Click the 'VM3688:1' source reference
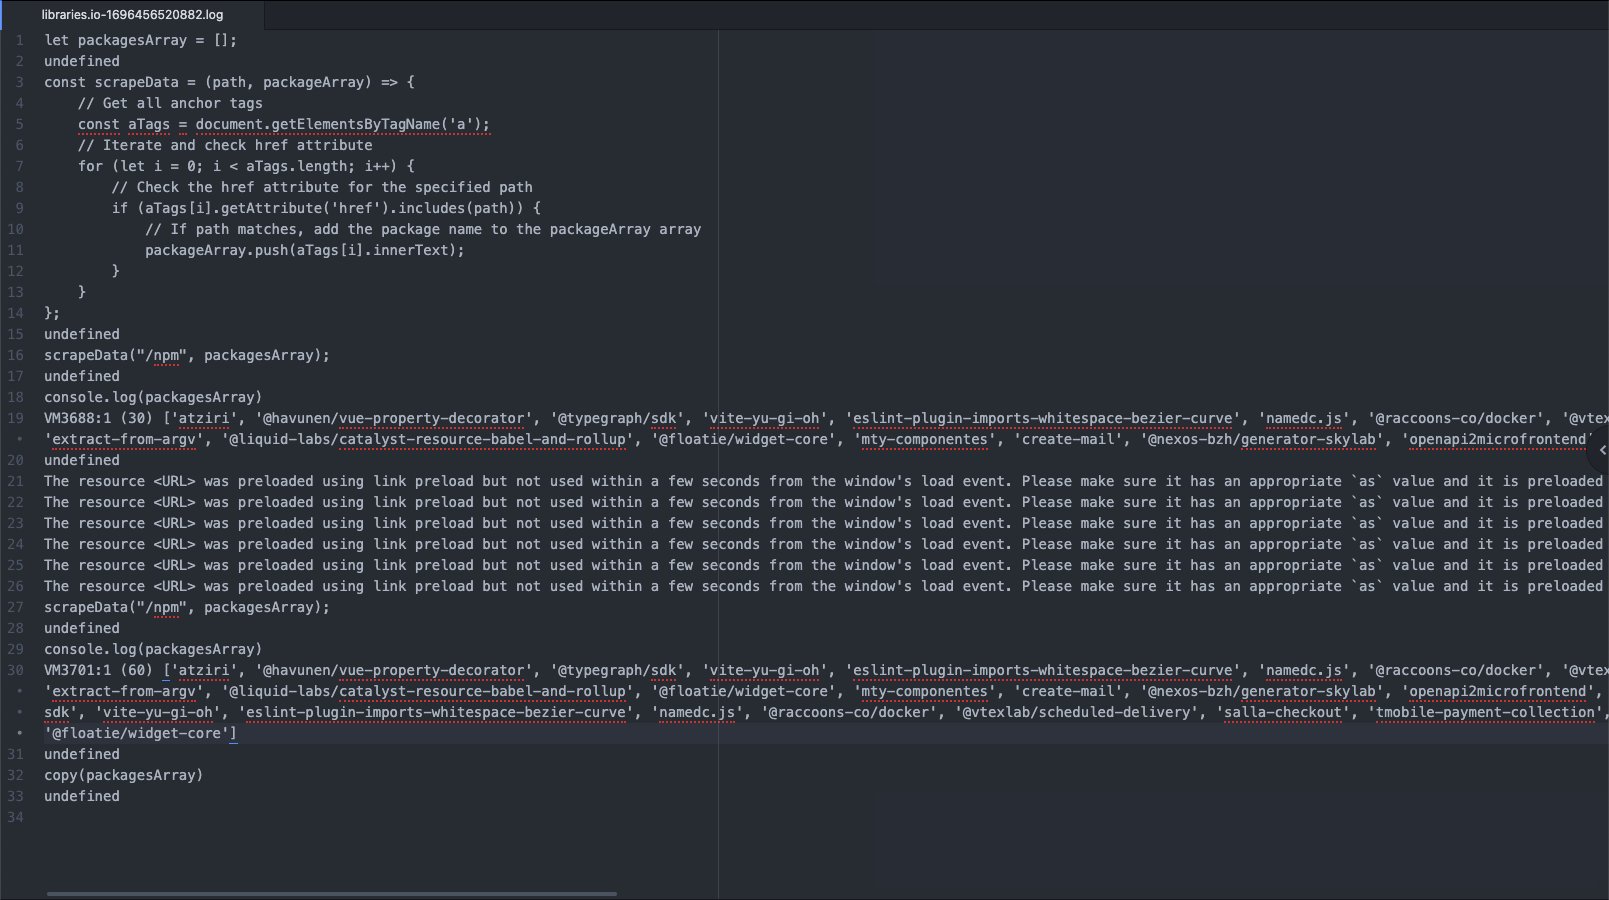 coord(78,418)
